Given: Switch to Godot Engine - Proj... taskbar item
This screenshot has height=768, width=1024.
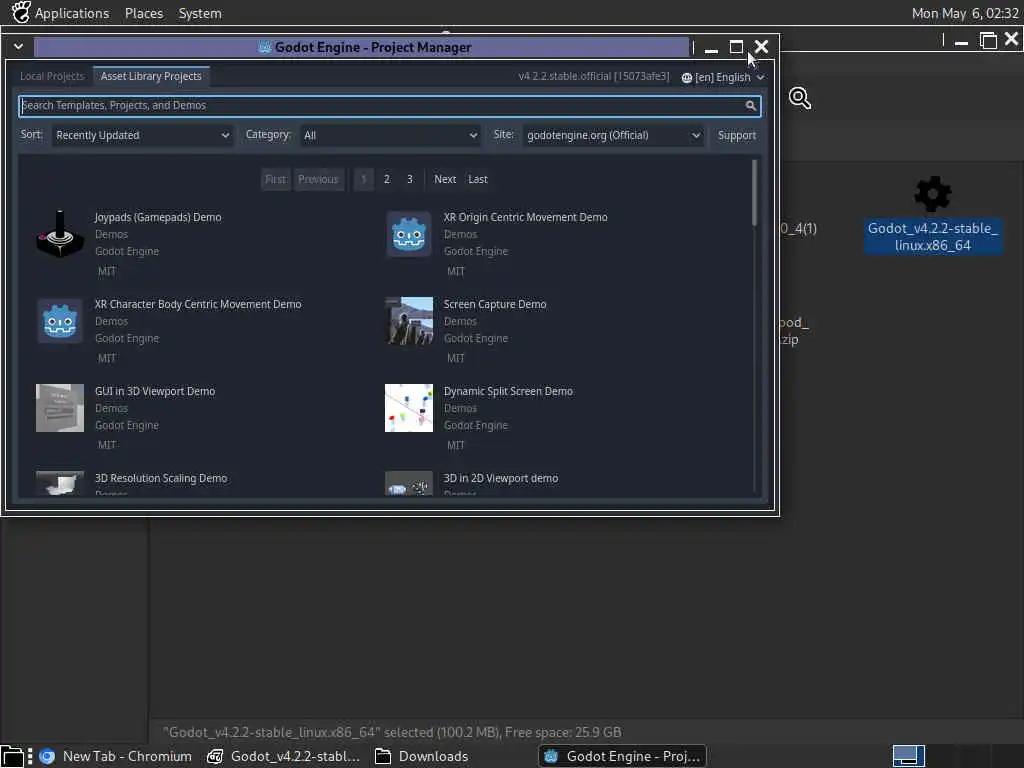Looking at the screenshot, I should pyautogui.click(x=622, y=756).
